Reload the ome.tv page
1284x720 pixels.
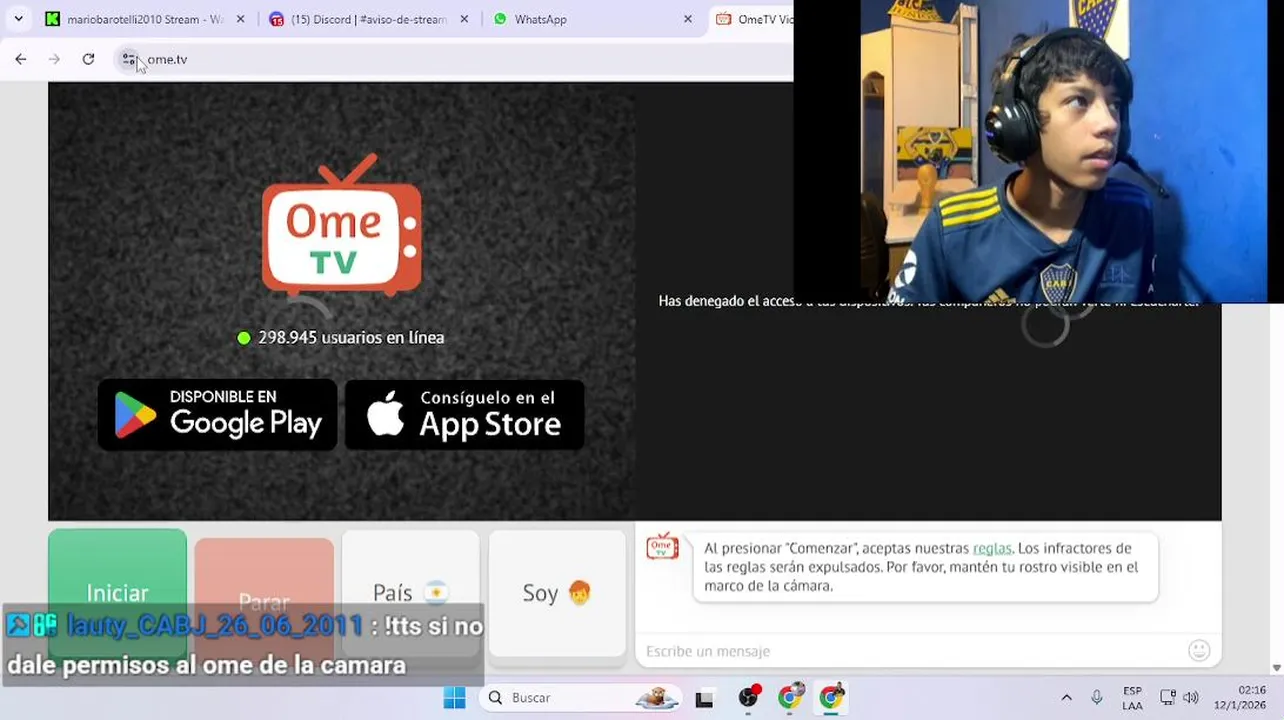coord(88,59)
